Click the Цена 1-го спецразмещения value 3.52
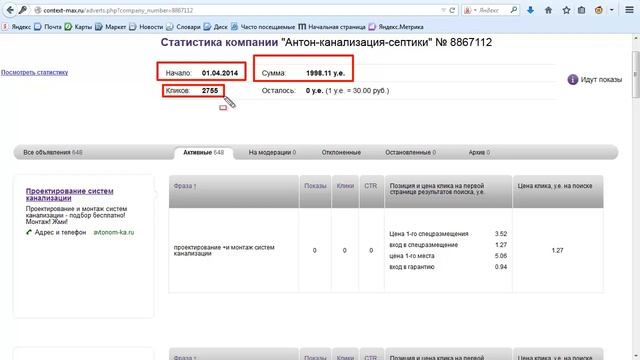This screenshot has width=640, height=360. pyautogui.click(x=501, y=234)
